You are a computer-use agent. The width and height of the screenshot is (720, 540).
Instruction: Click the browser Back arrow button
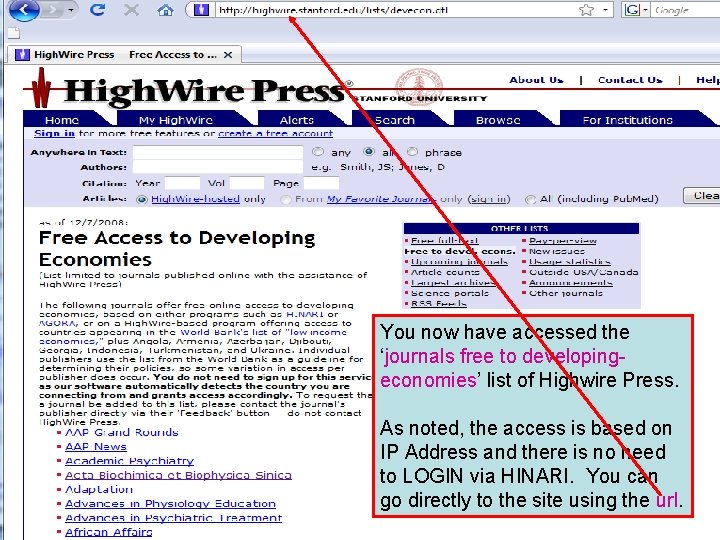(24, 10)
